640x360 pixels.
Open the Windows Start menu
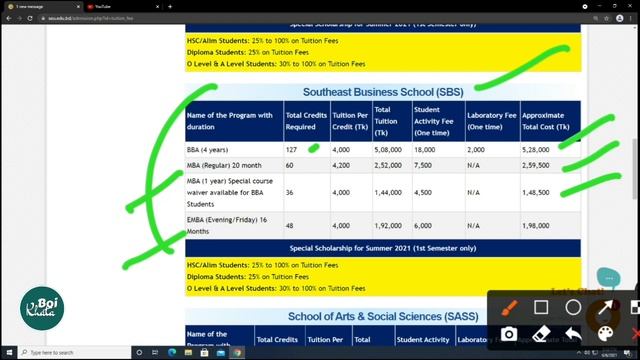click(9, 352)
